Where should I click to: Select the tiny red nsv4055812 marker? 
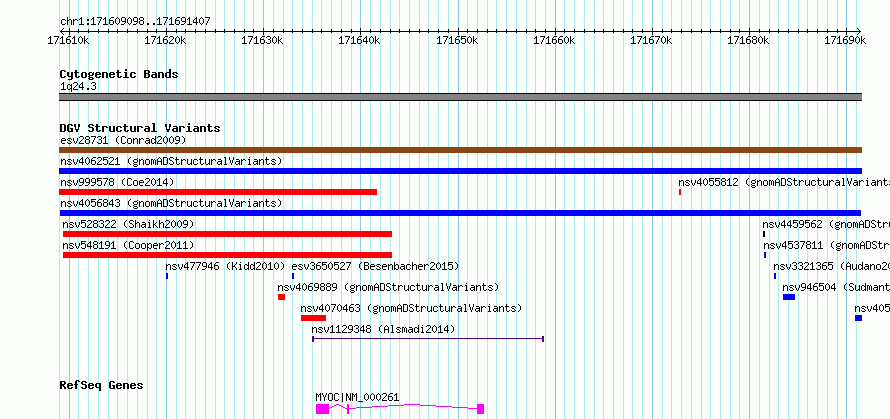pos(680,192)
